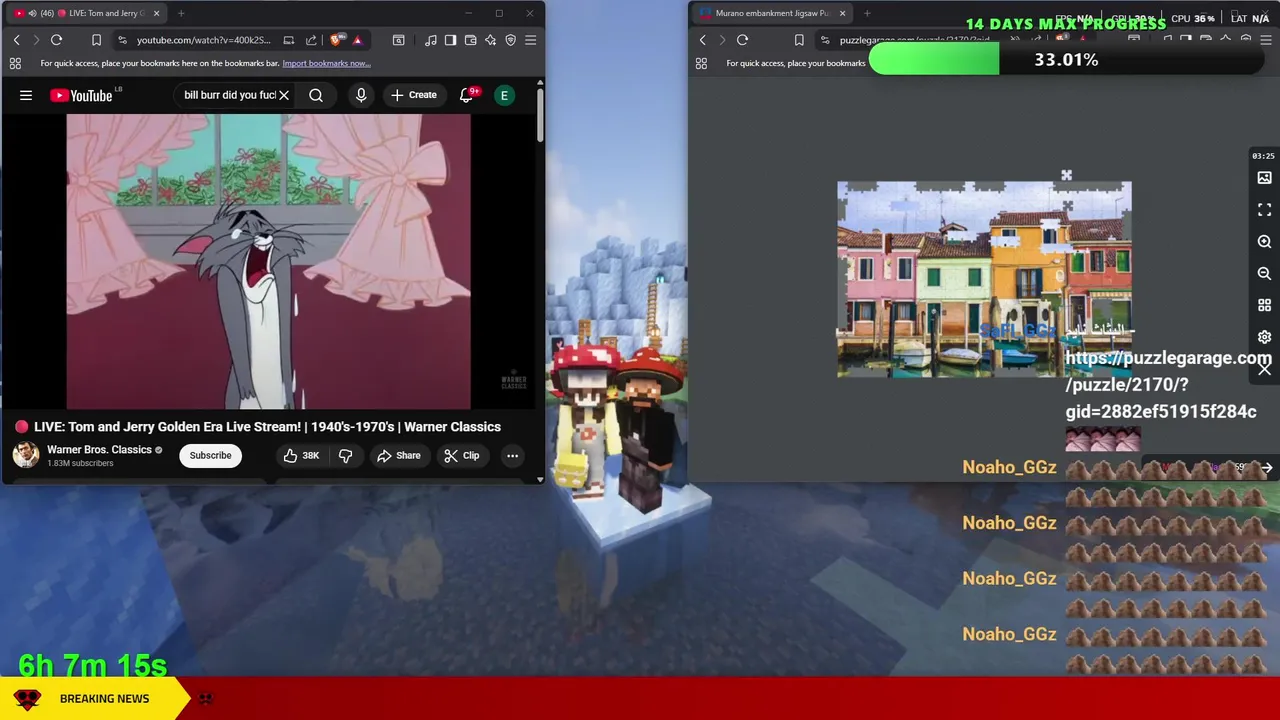
Task: Reload the YouTube browser page
Action: 56,40
